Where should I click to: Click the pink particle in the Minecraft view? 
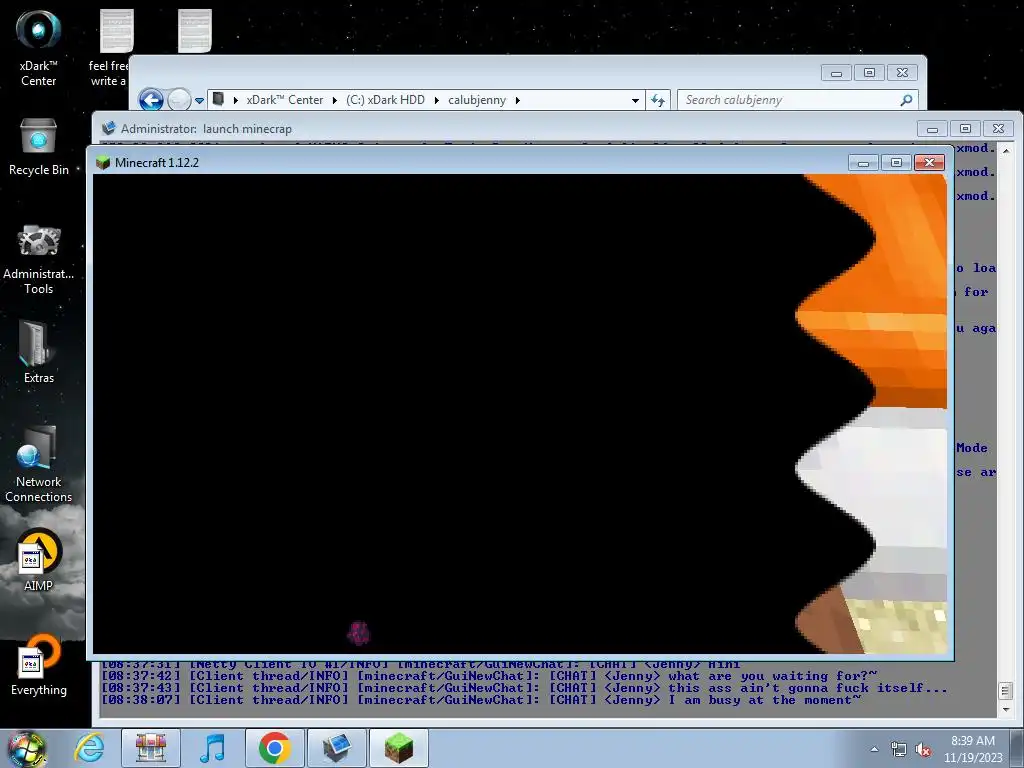pos(359,633)
